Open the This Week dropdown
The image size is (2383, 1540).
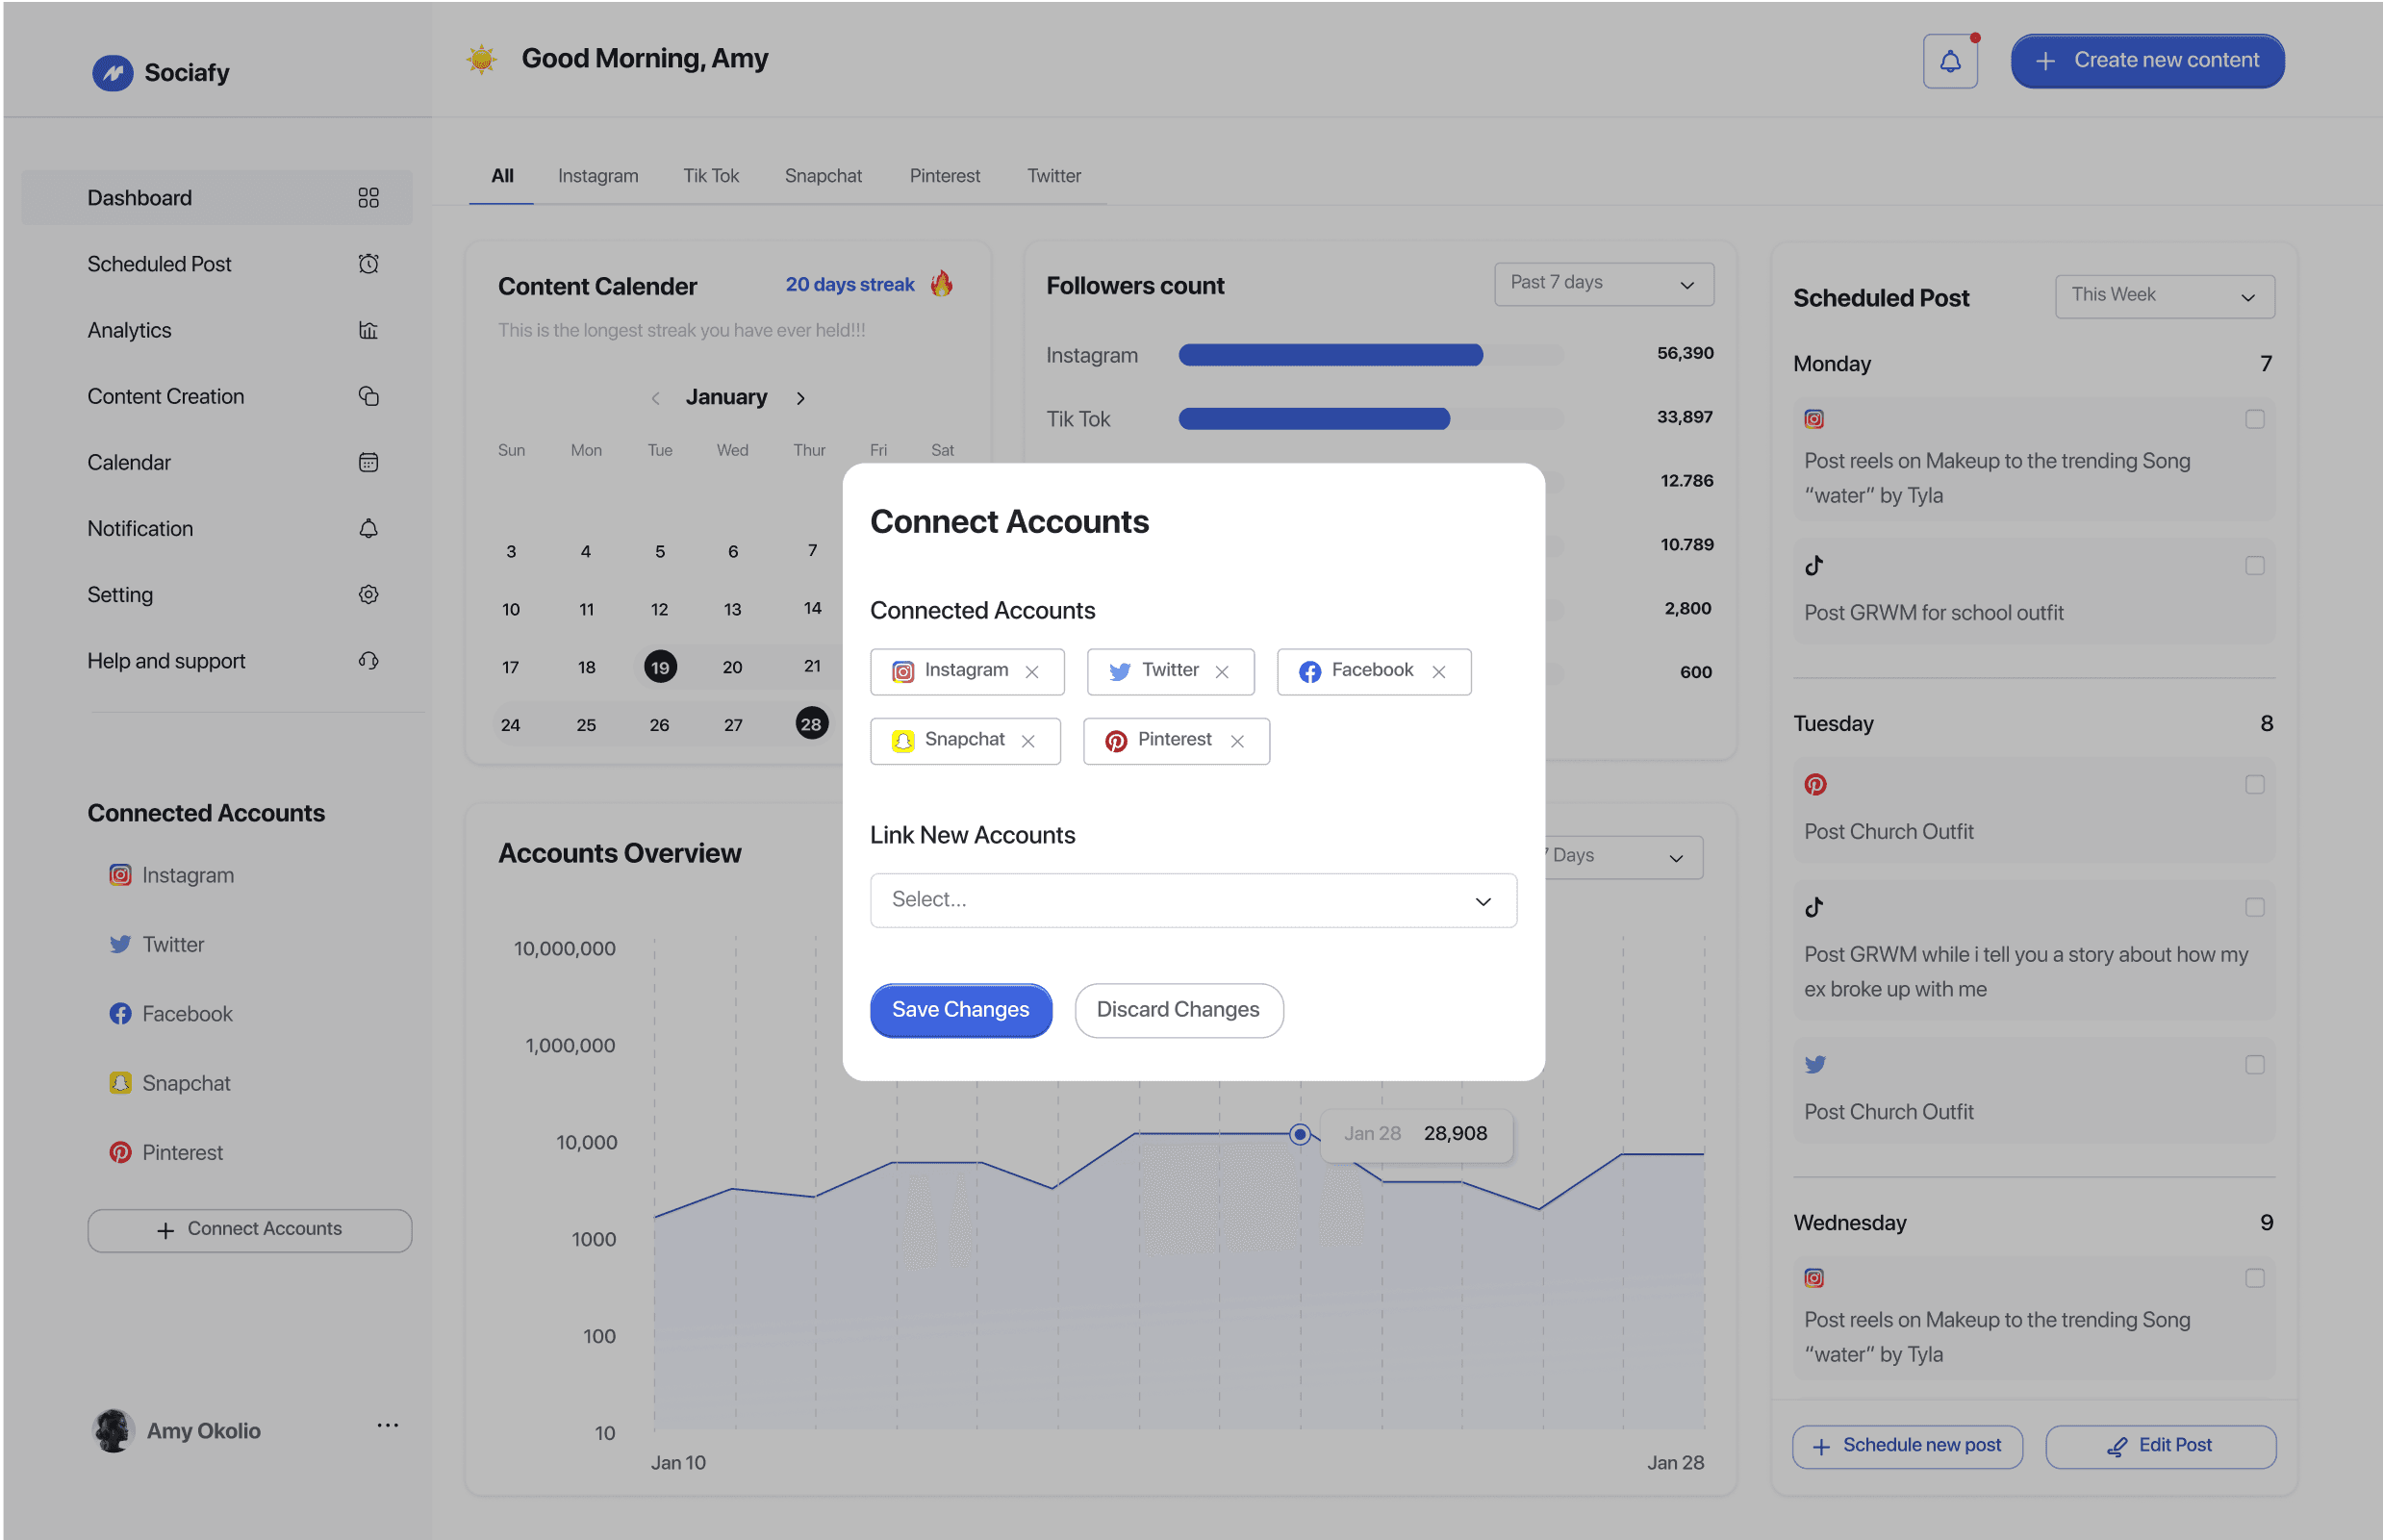point(2164,296)
